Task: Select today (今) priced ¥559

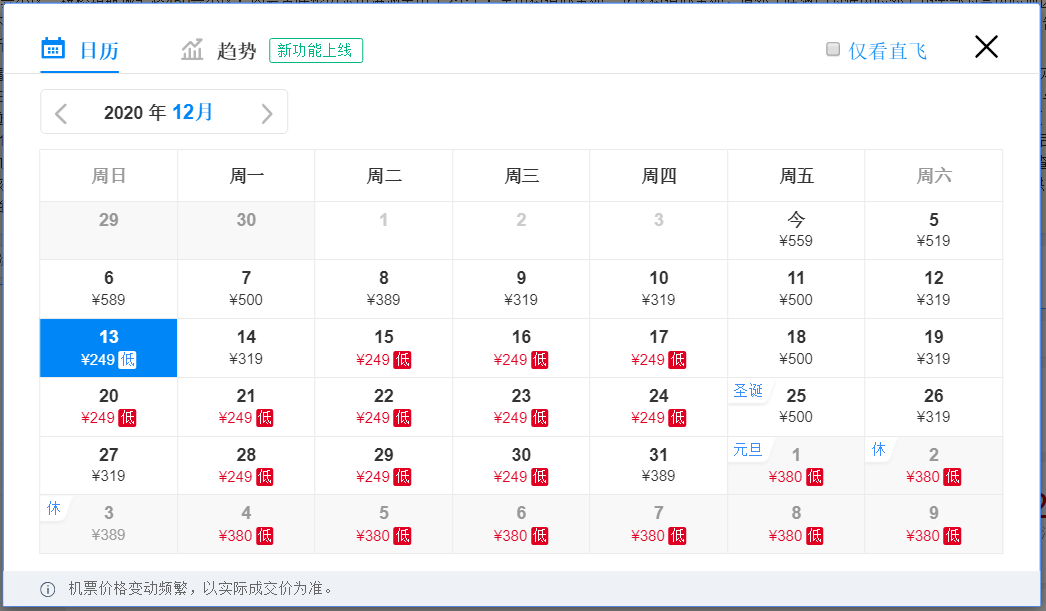Action: click(x=796, y=230)
